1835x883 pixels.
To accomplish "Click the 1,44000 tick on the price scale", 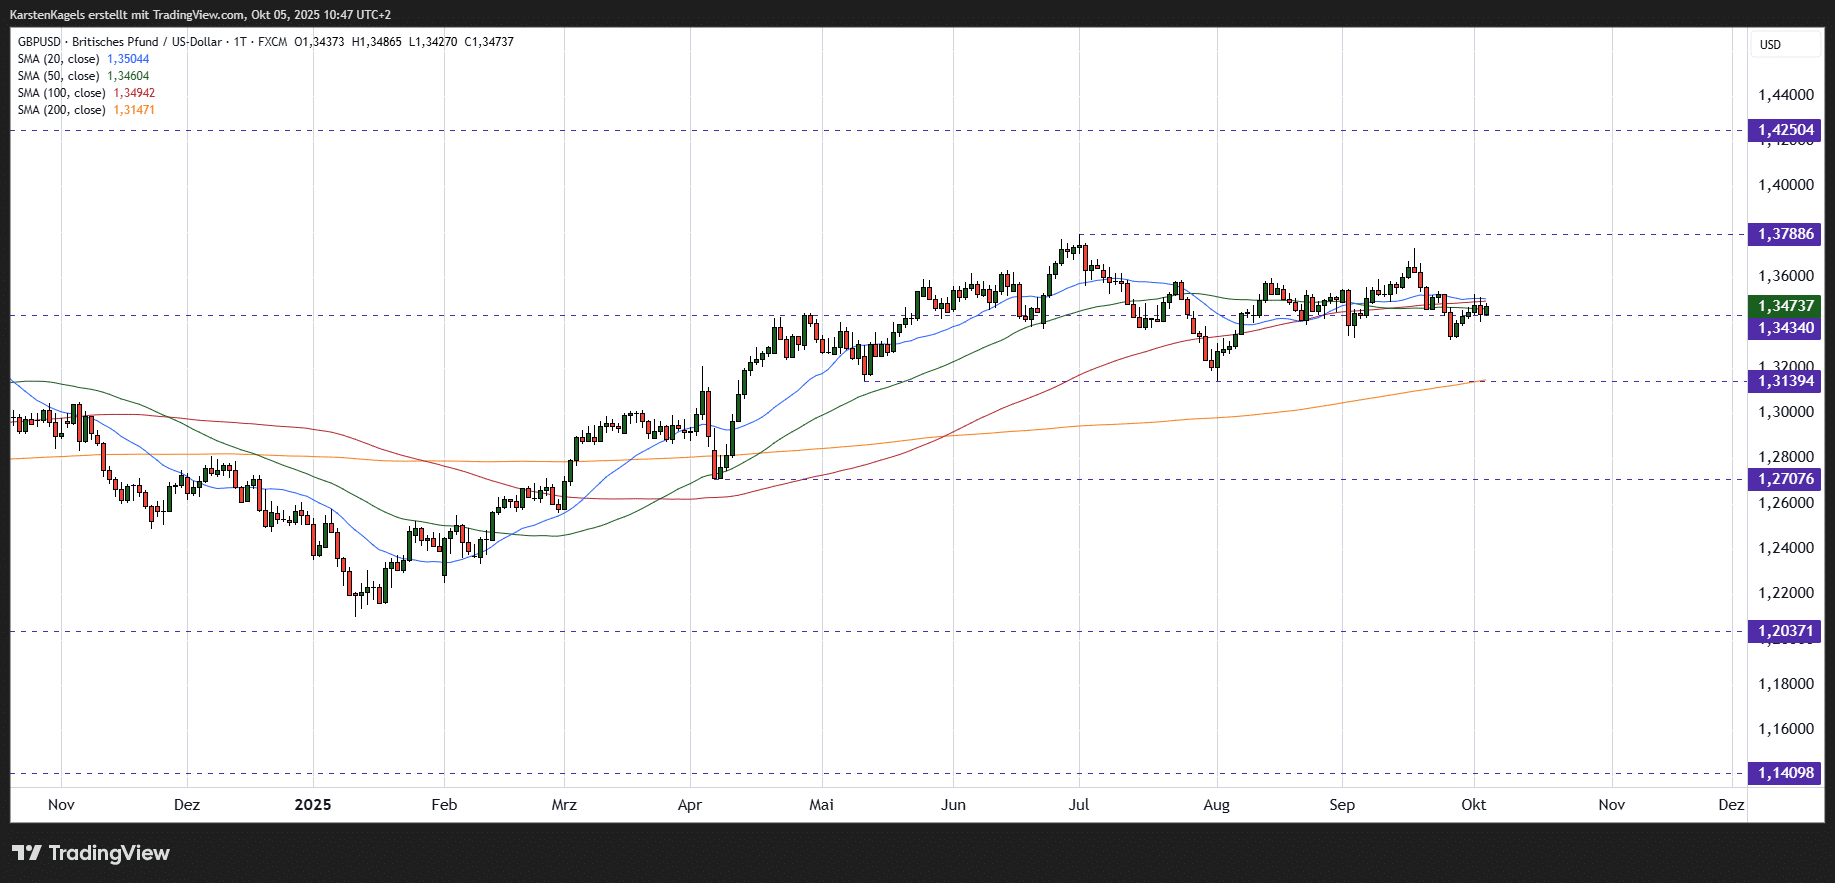I will [x=1785, y=95].
